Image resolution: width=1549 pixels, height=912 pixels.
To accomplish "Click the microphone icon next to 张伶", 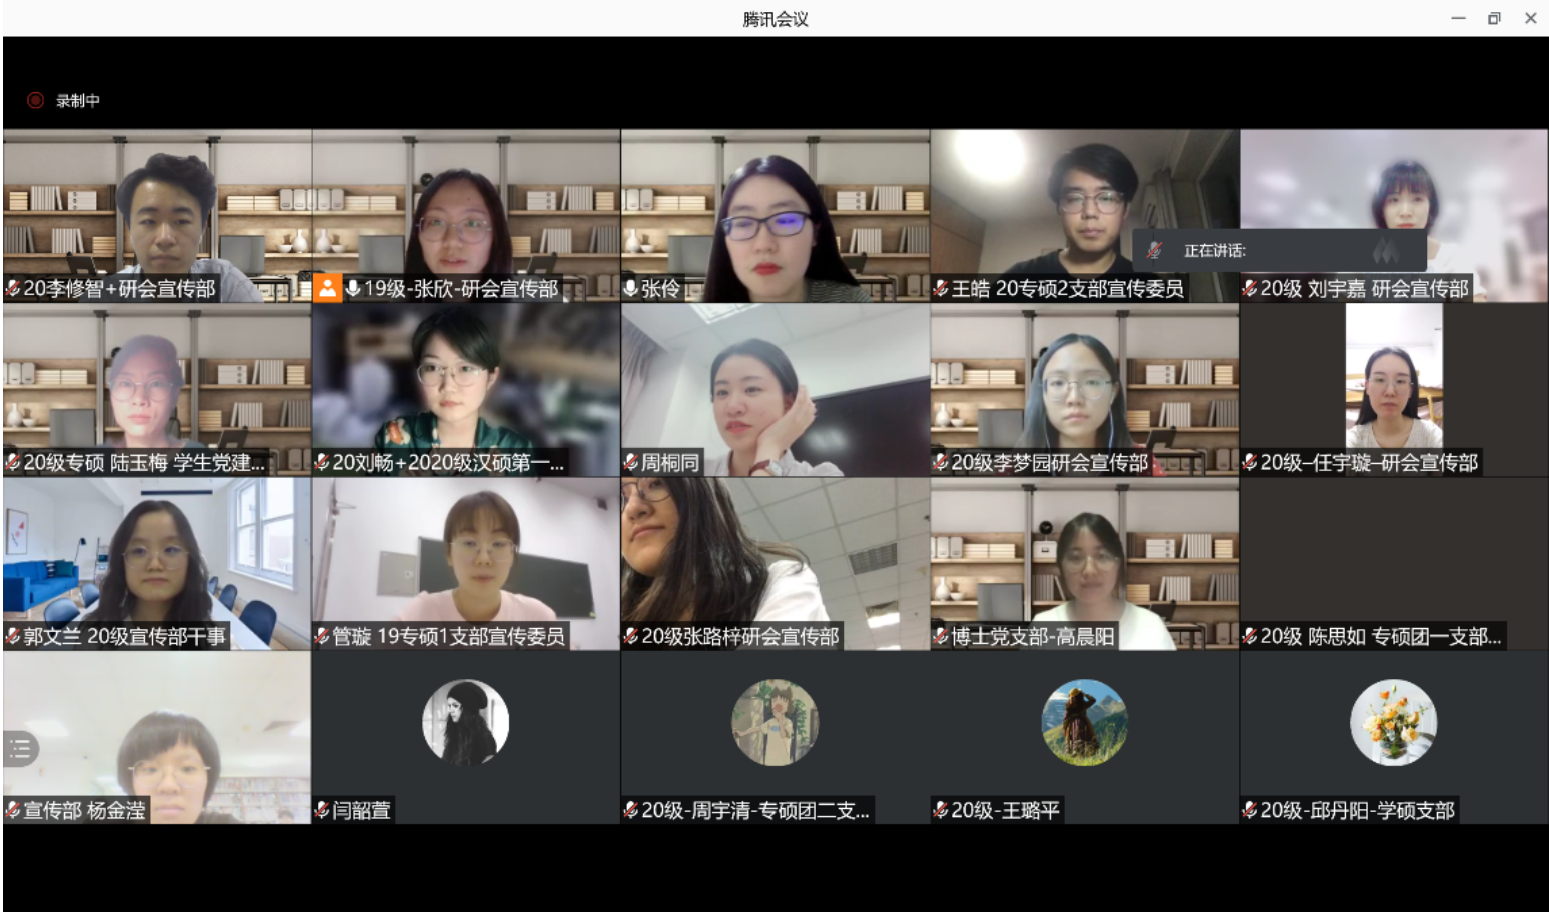I will 631,289.
